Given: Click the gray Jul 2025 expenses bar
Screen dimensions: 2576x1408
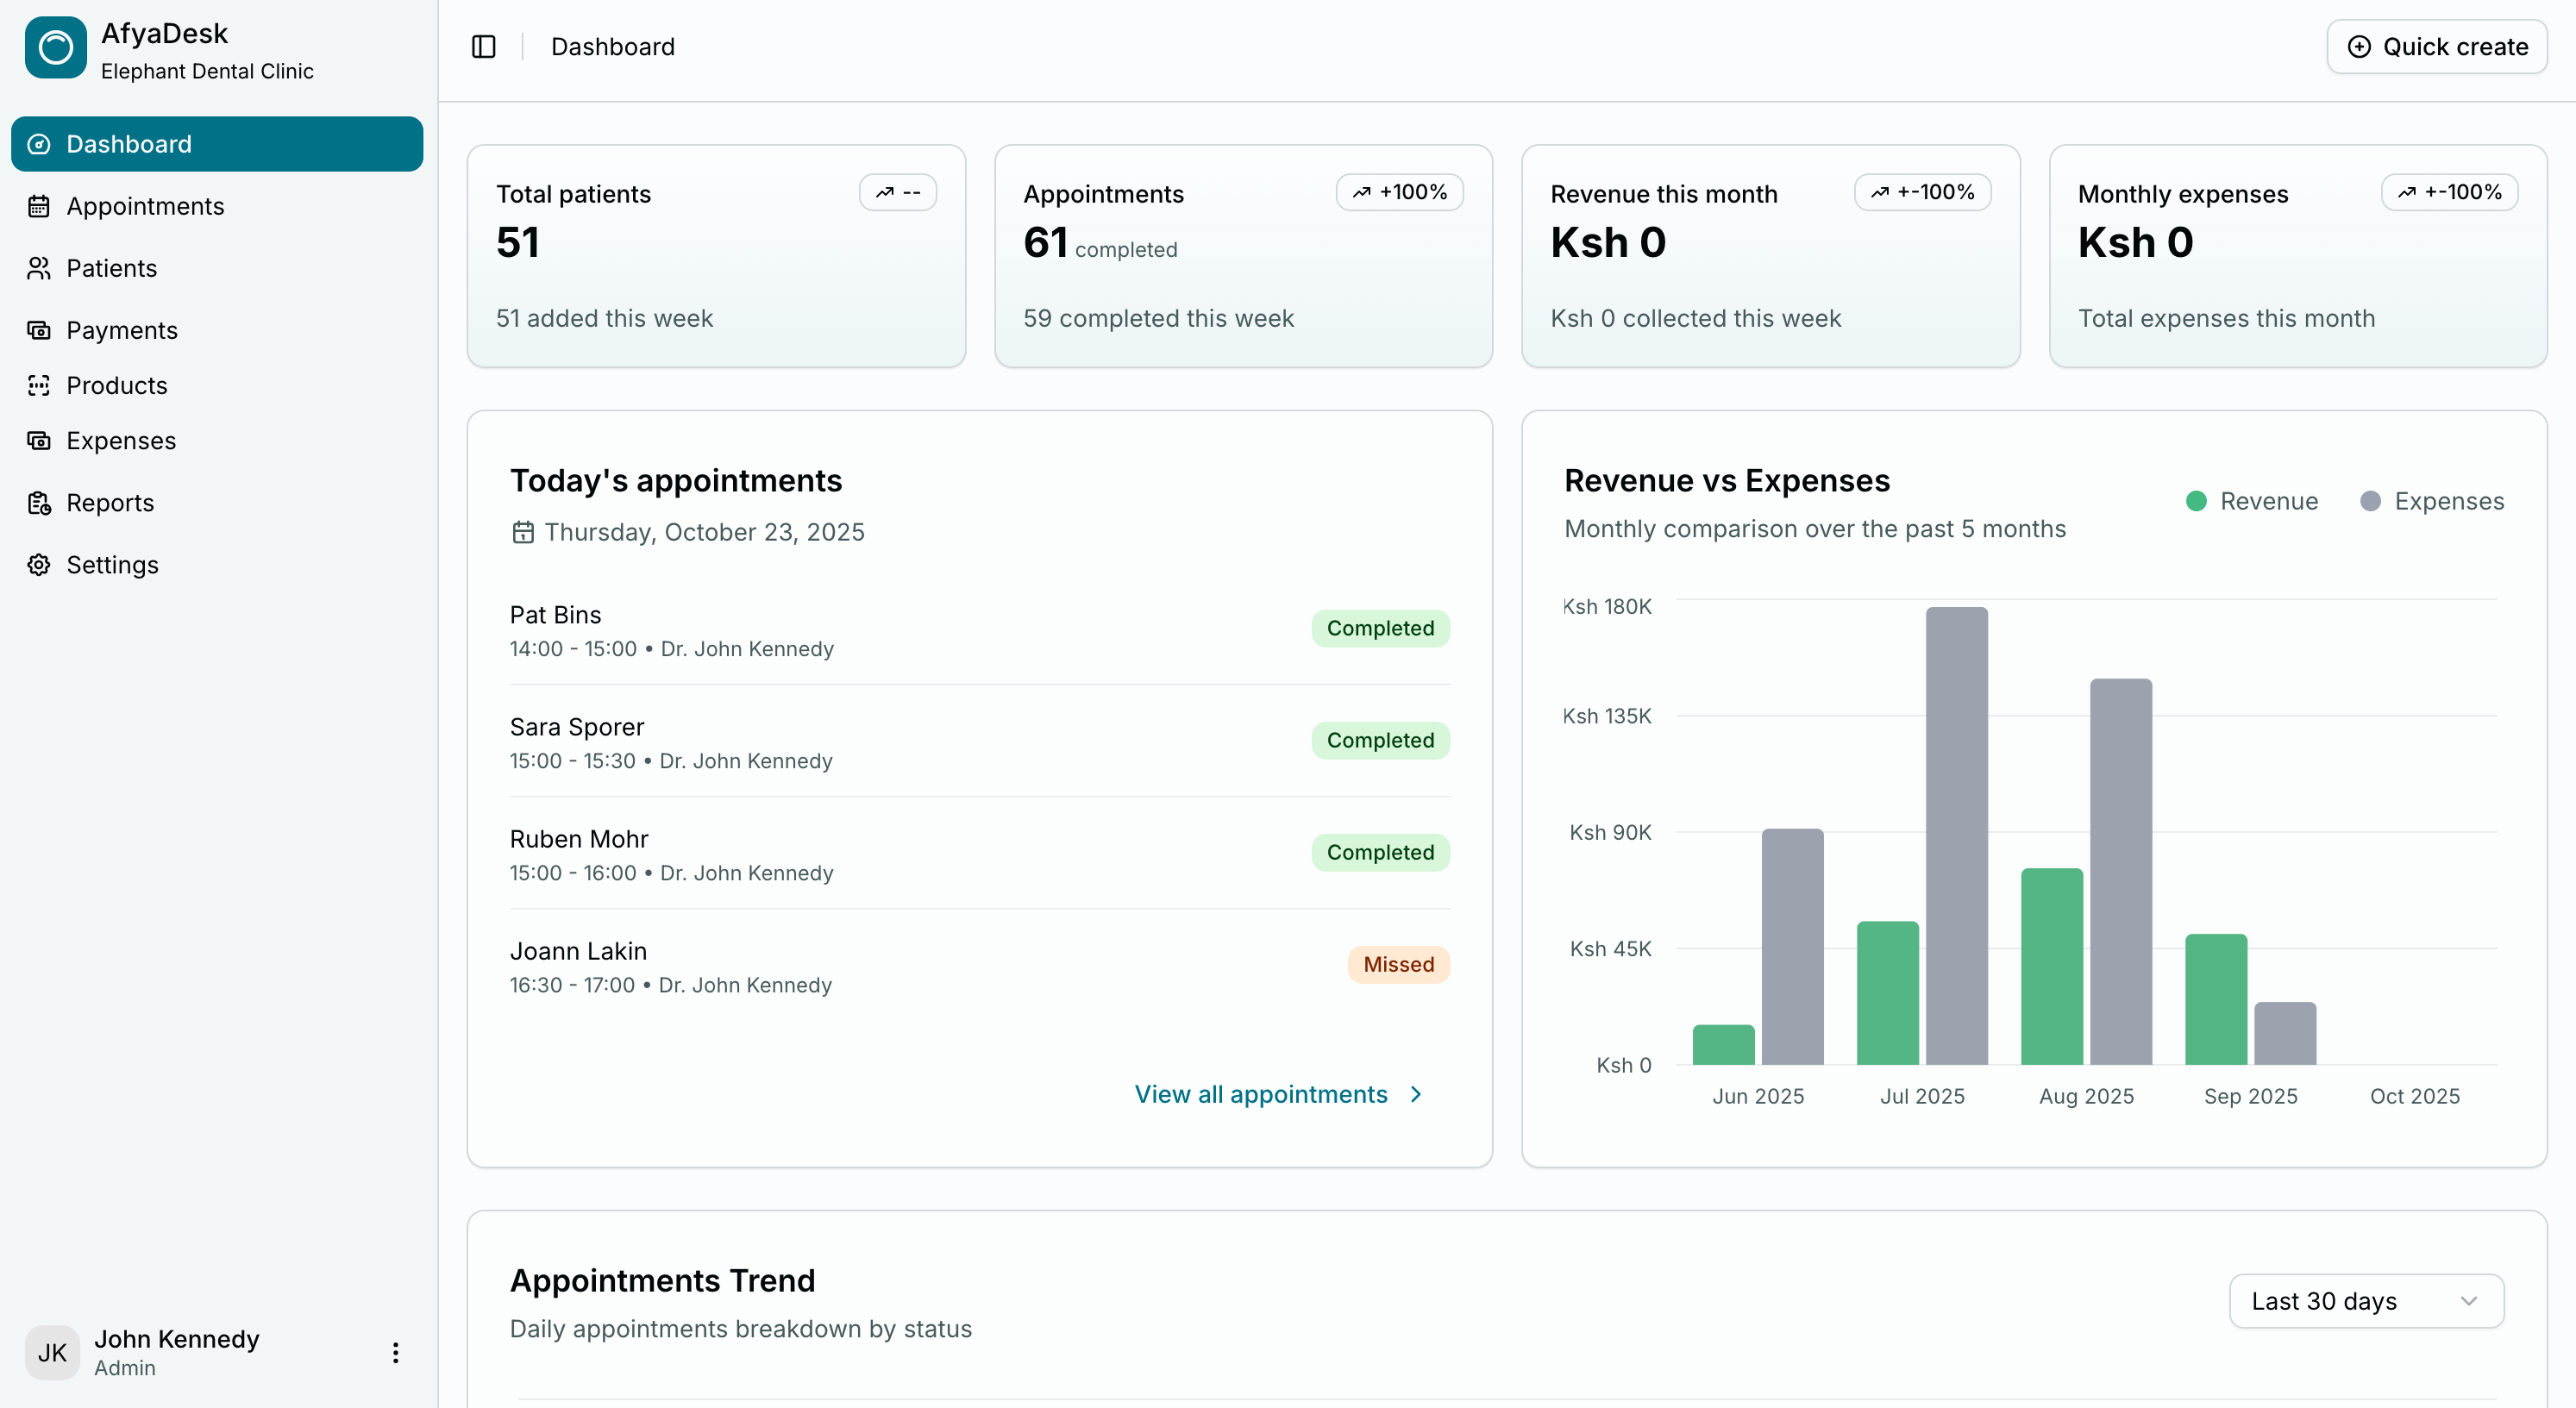Looking at the screenshot, I should click(x=1956, y=835).
